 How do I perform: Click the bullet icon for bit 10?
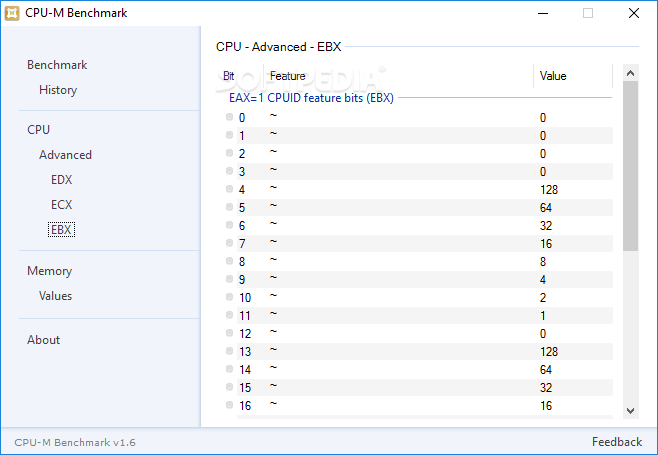click(230, 297)
